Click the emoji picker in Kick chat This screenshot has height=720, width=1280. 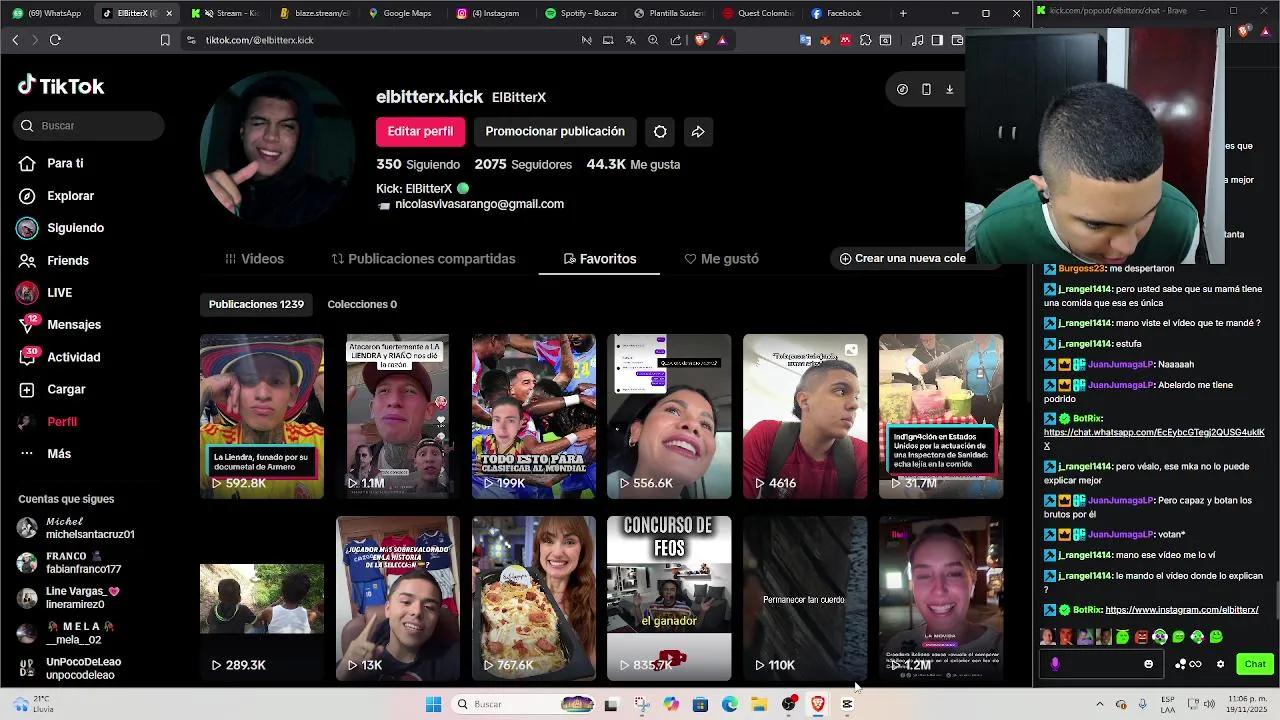pos(1148,664)
